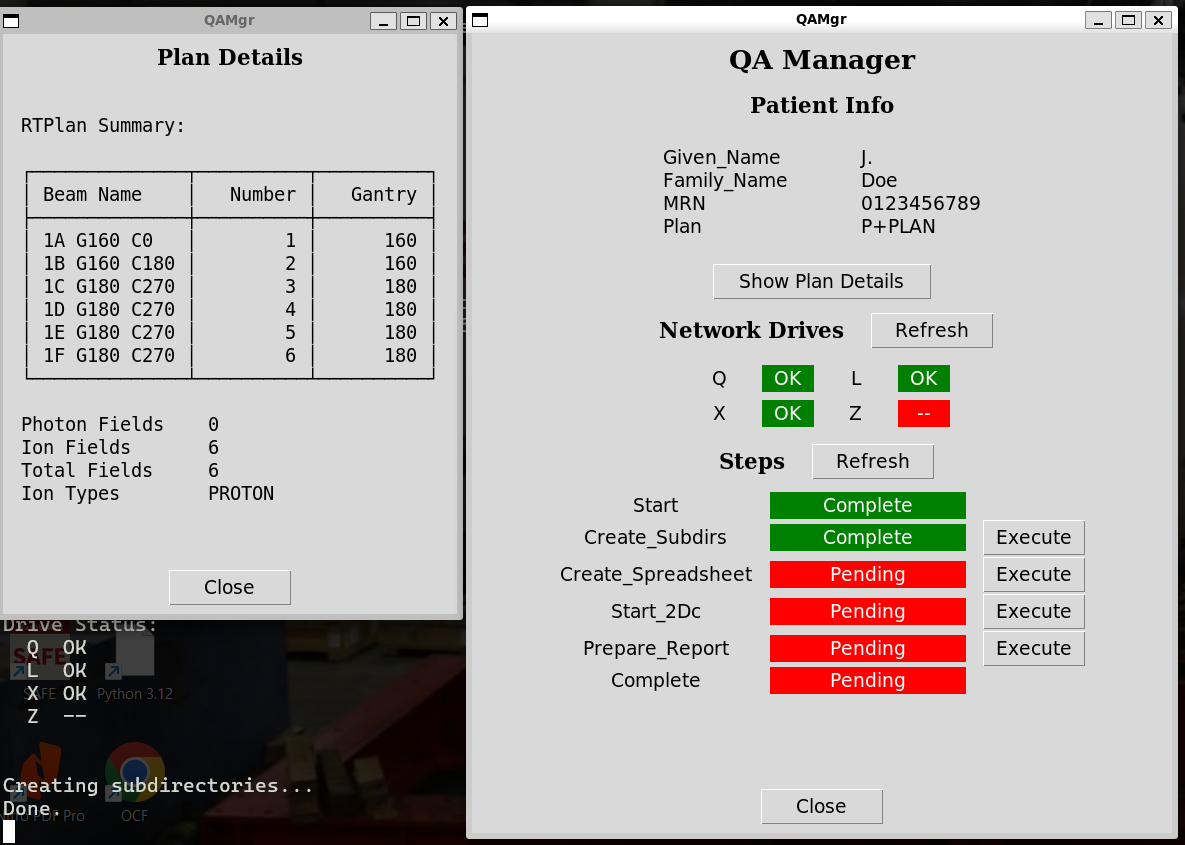Close the Plan Details window
The image size is (1185, 845).
coord(229,587)
